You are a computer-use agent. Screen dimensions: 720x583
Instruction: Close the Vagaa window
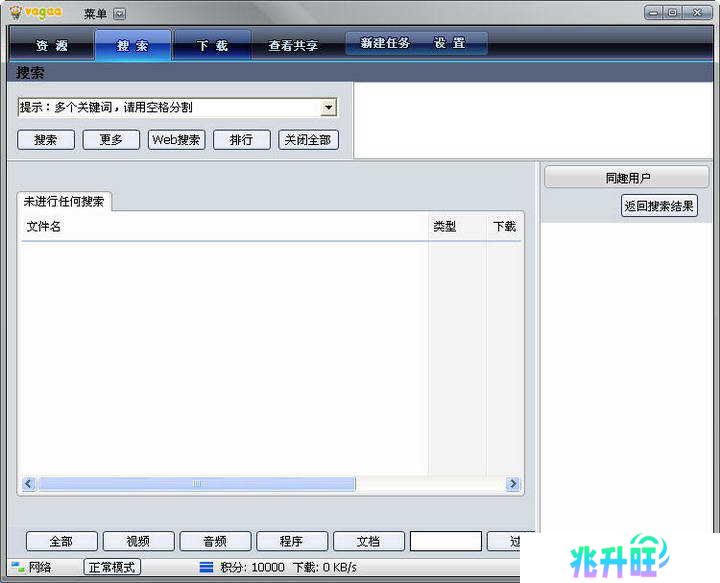click(x=698, y=13)
